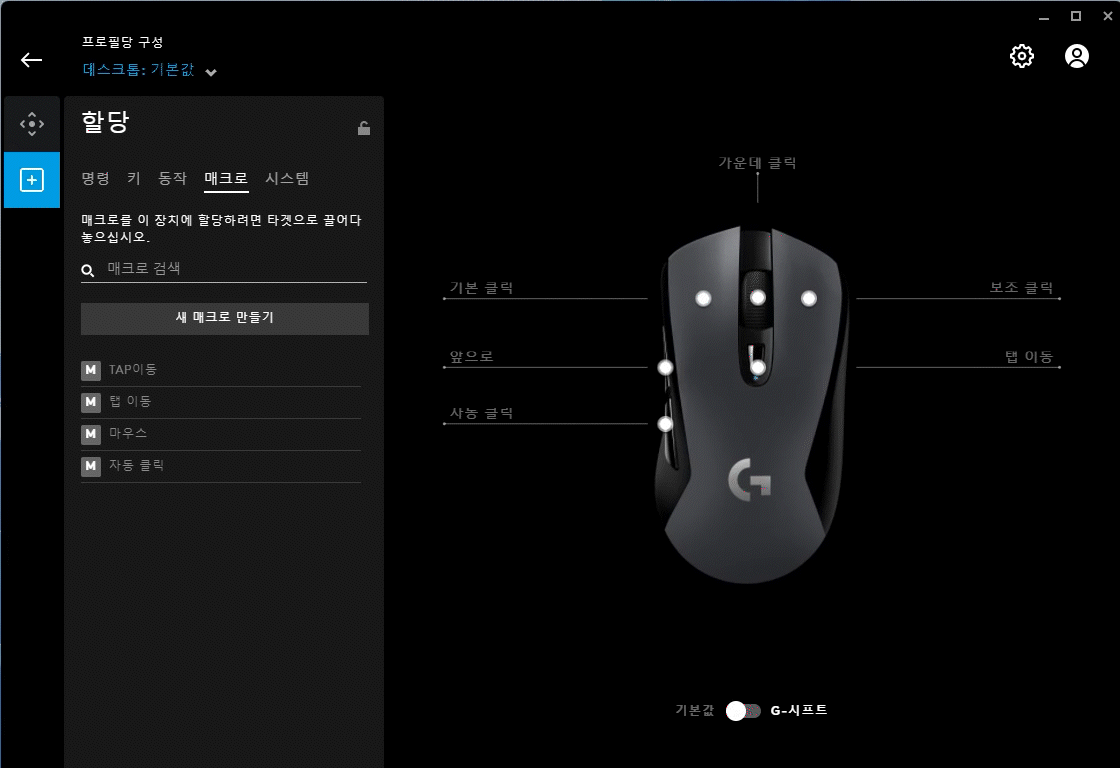Go back with the left arrow icon
The height and width of the screenshot is (768, 1120).
(x=31, y=60)
